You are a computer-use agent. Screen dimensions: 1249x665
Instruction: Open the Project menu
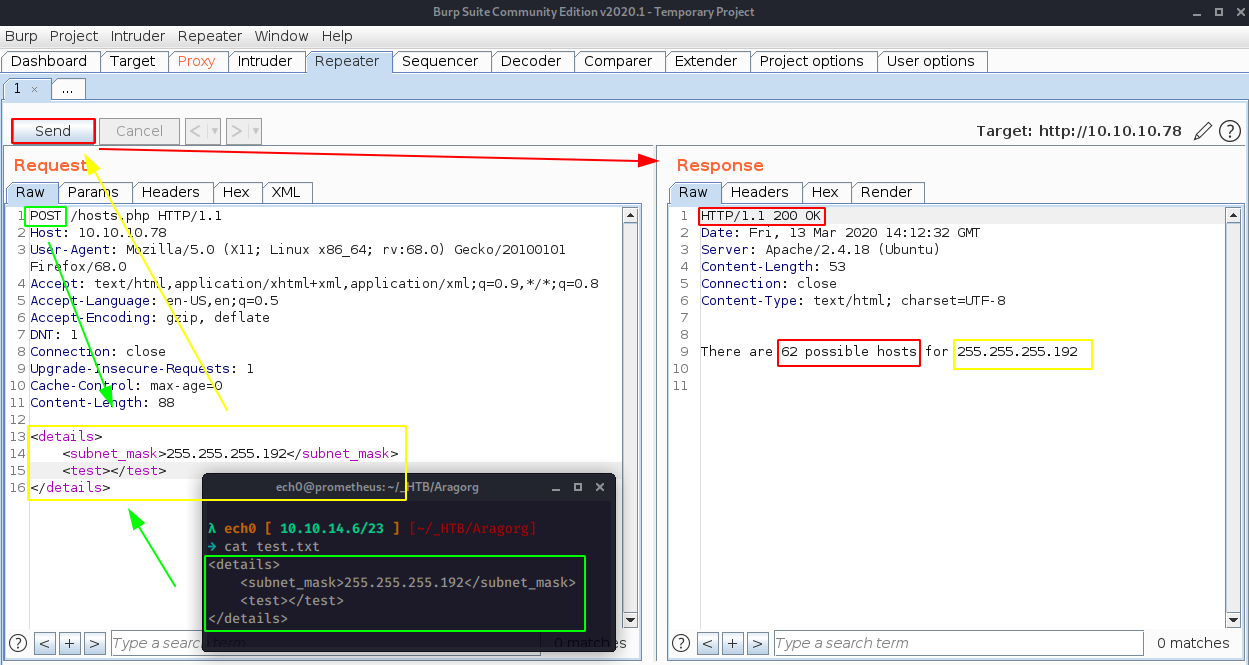coord(74,36)
